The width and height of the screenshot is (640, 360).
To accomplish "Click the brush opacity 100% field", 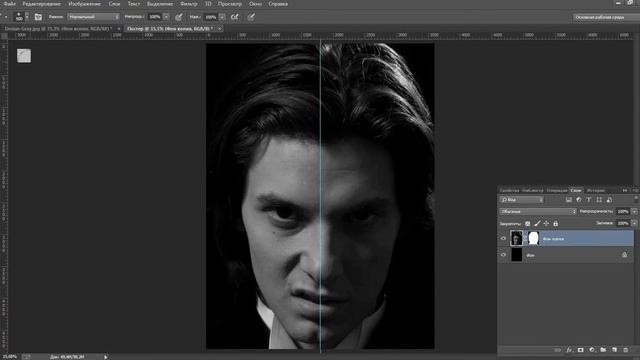I will coord(155,17).
